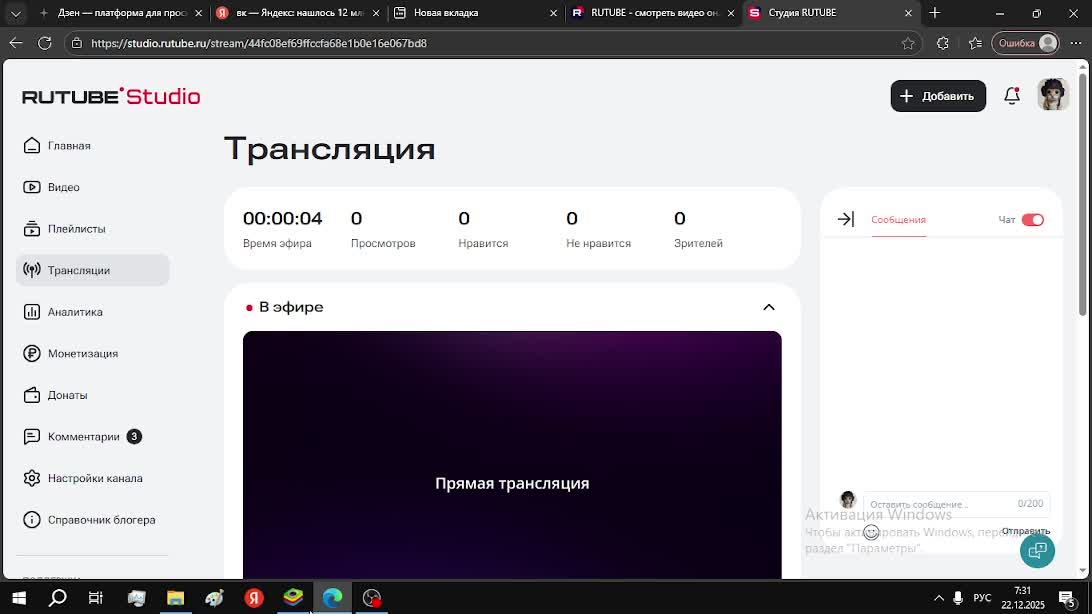
Task: Open a new browser tab
Action: point(935,13)
